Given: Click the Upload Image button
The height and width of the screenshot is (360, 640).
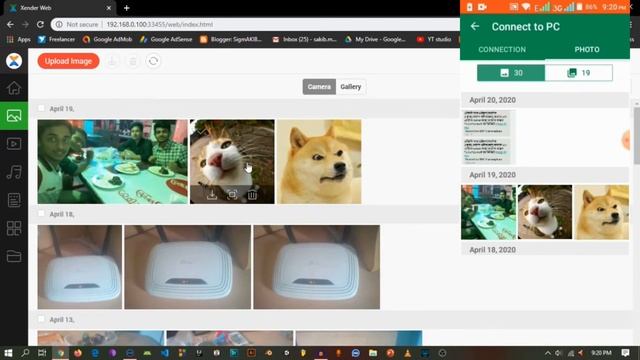Looking at the screenshot, I should (68, 61).
